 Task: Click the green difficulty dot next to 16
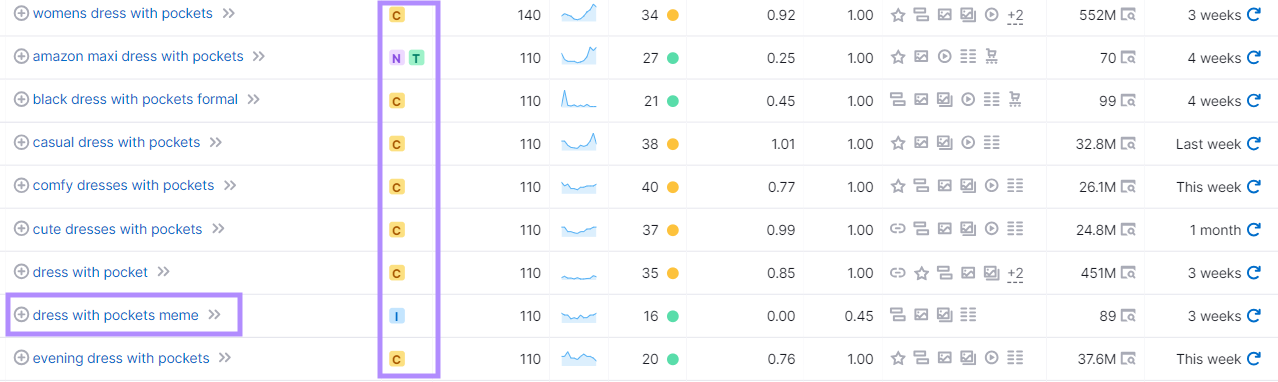673,316
